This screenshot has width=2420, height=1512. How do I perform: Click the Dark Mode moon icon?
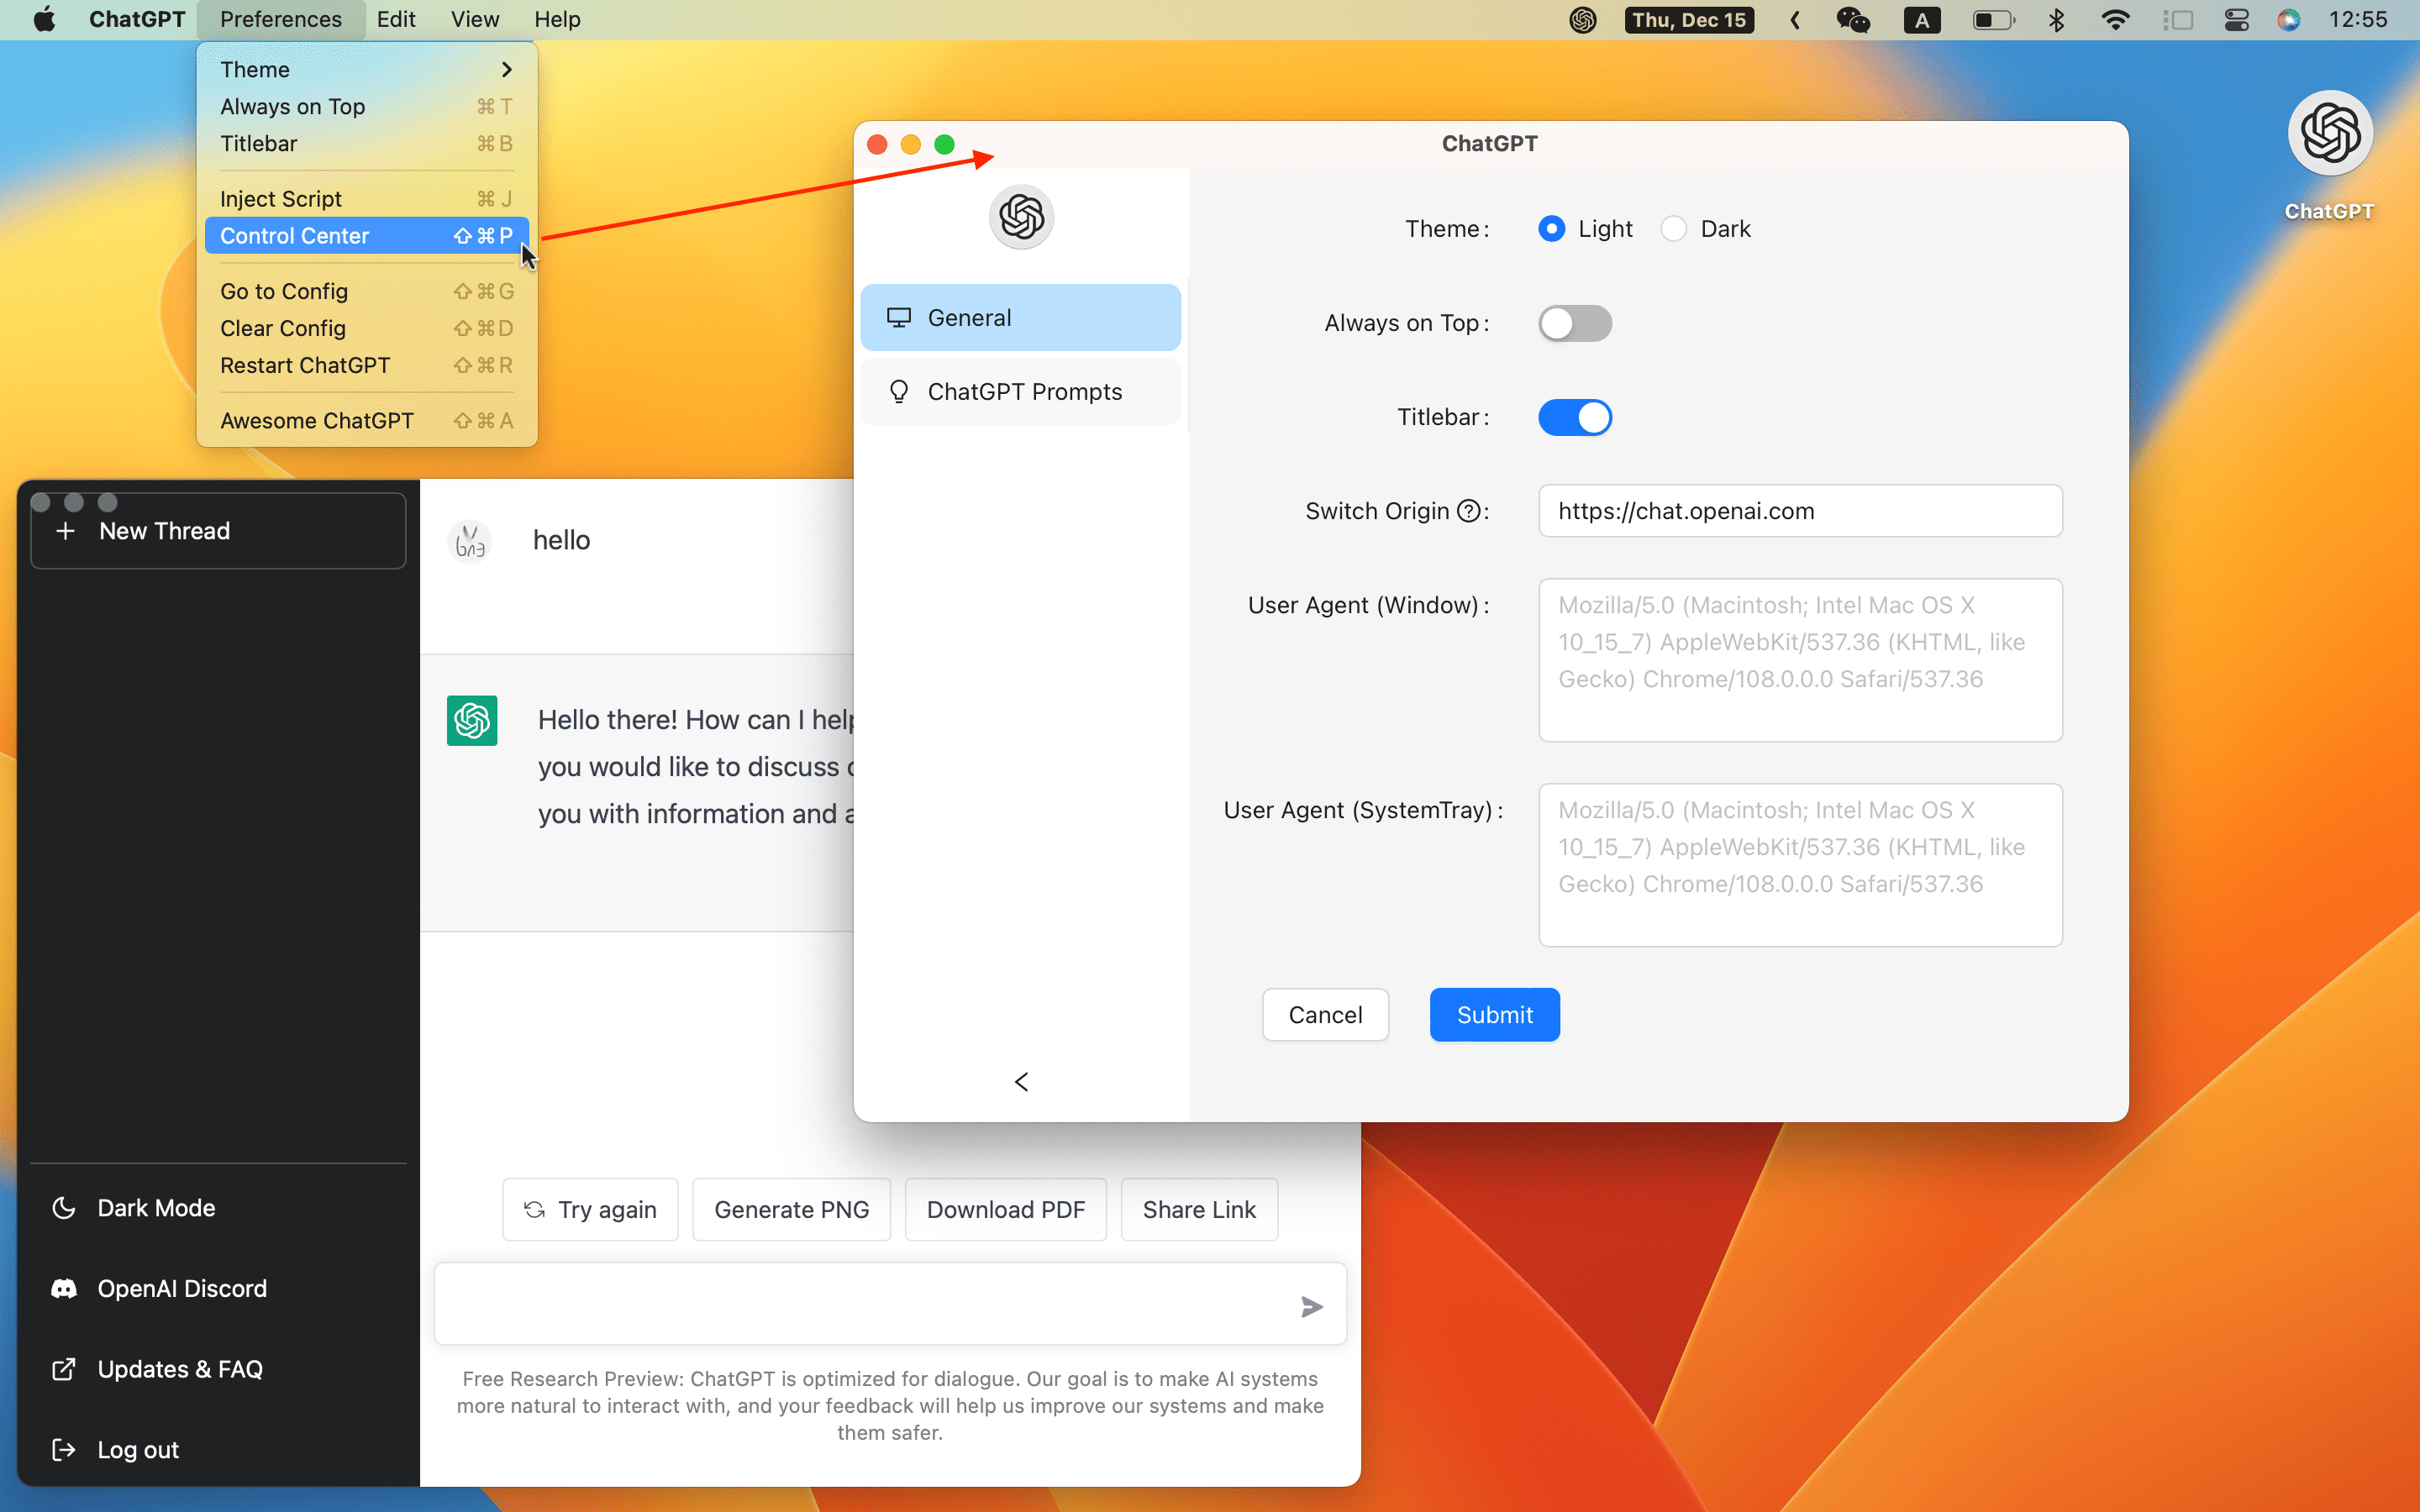[x=64, y=1207]
